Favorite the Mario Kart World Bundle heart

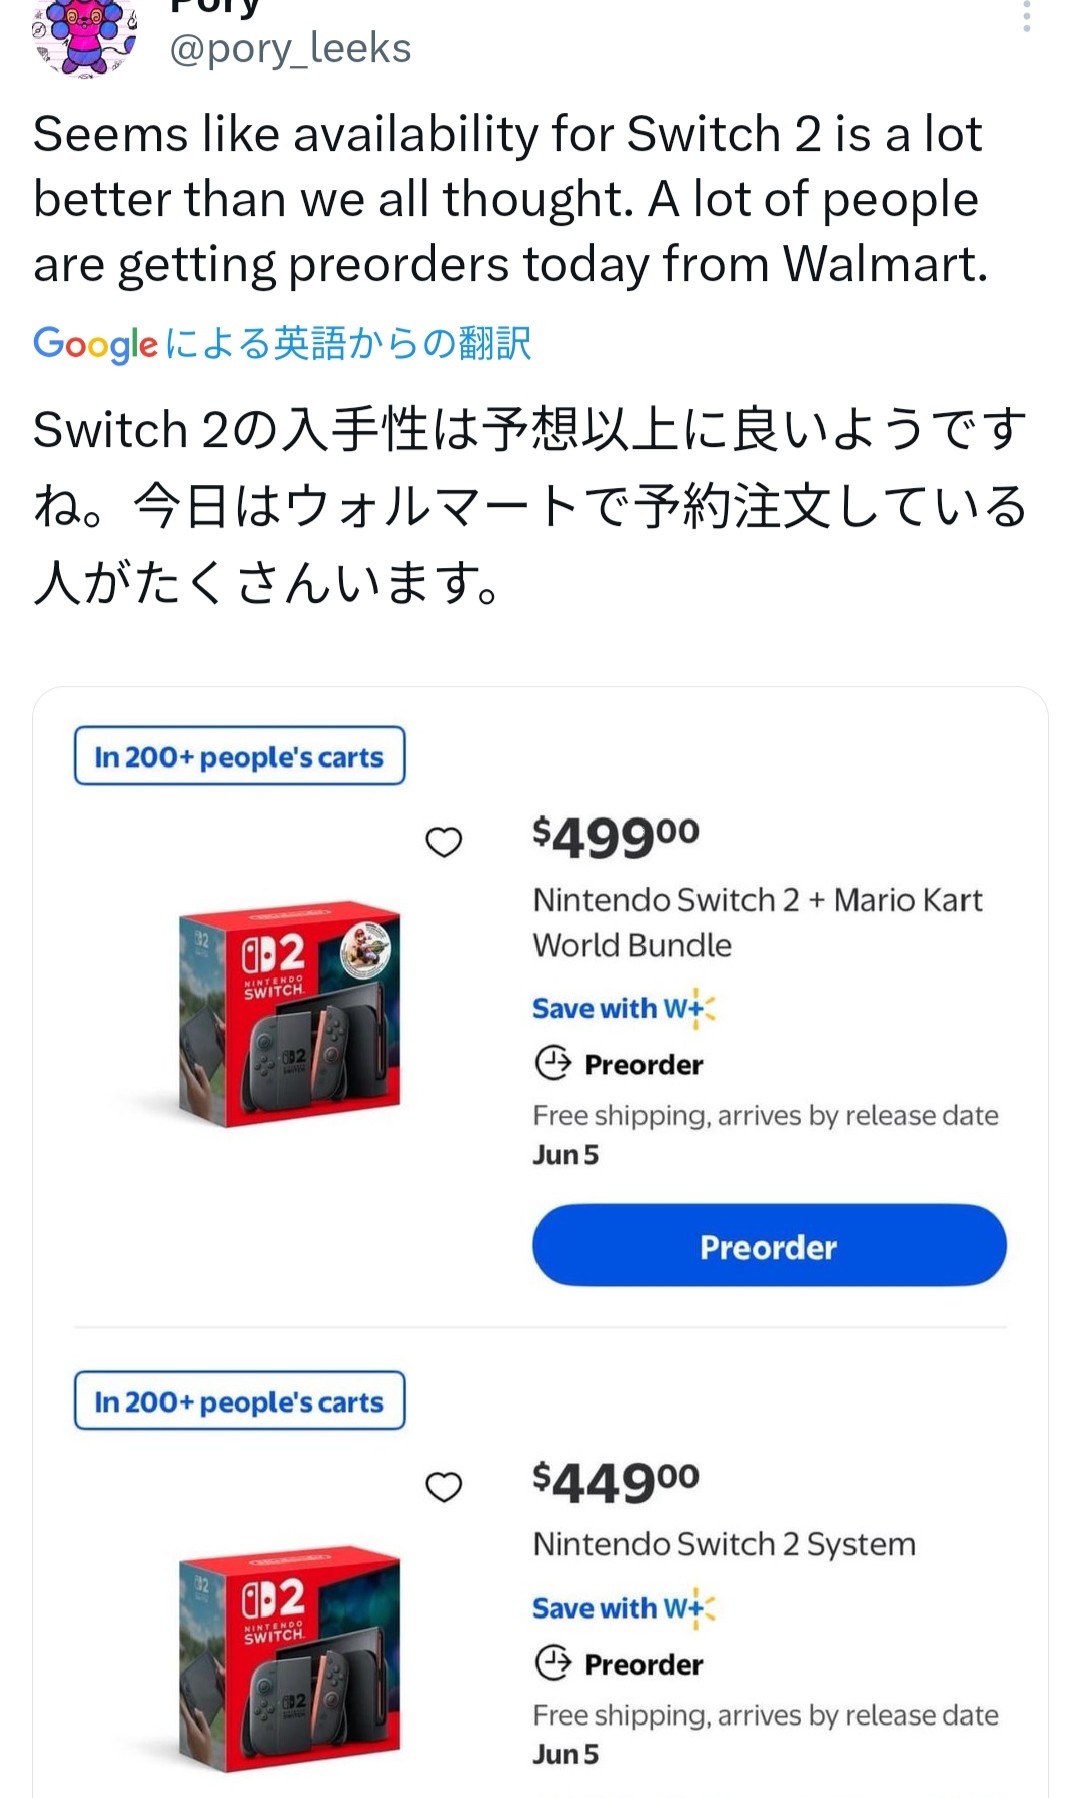pyautogui.click(x=444, y=842)
